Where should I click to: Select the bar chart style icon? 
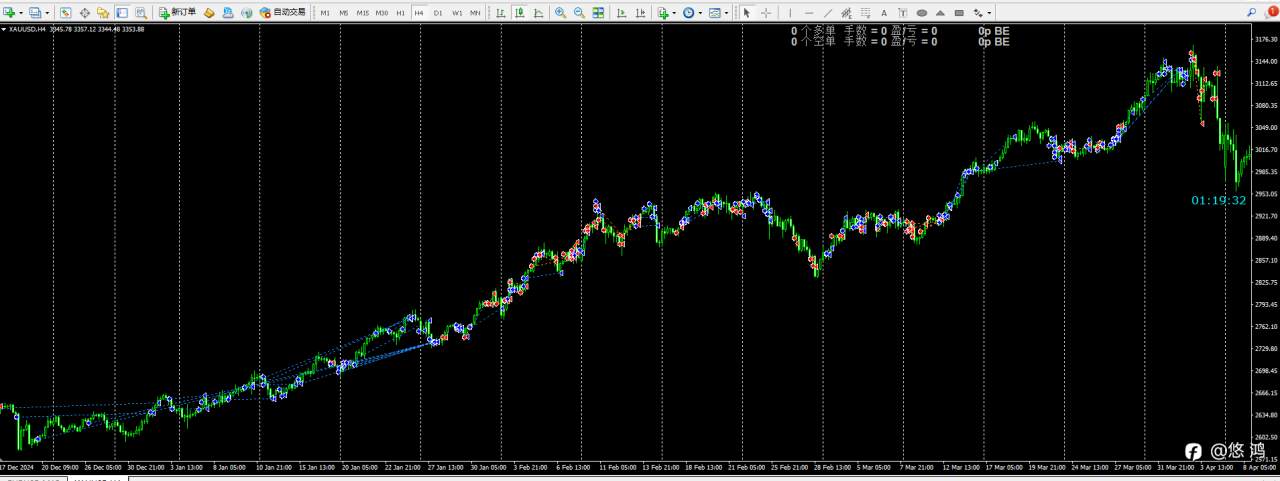click(501, 12)
